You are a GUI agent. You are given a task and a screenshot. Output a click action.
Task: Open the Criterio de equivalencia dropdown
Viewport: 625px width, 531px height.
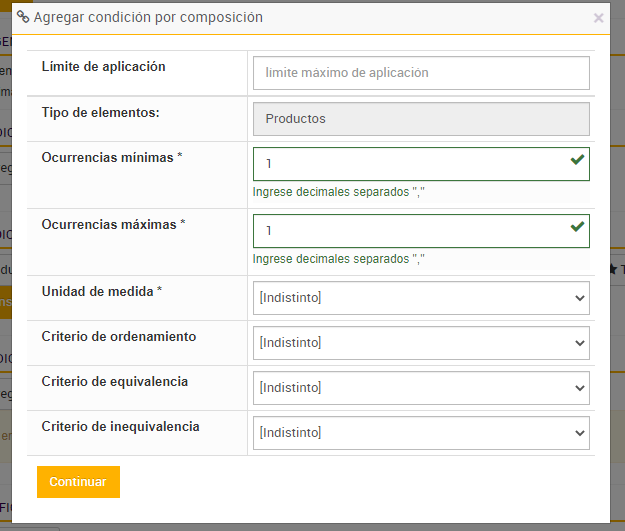point(421,388)
